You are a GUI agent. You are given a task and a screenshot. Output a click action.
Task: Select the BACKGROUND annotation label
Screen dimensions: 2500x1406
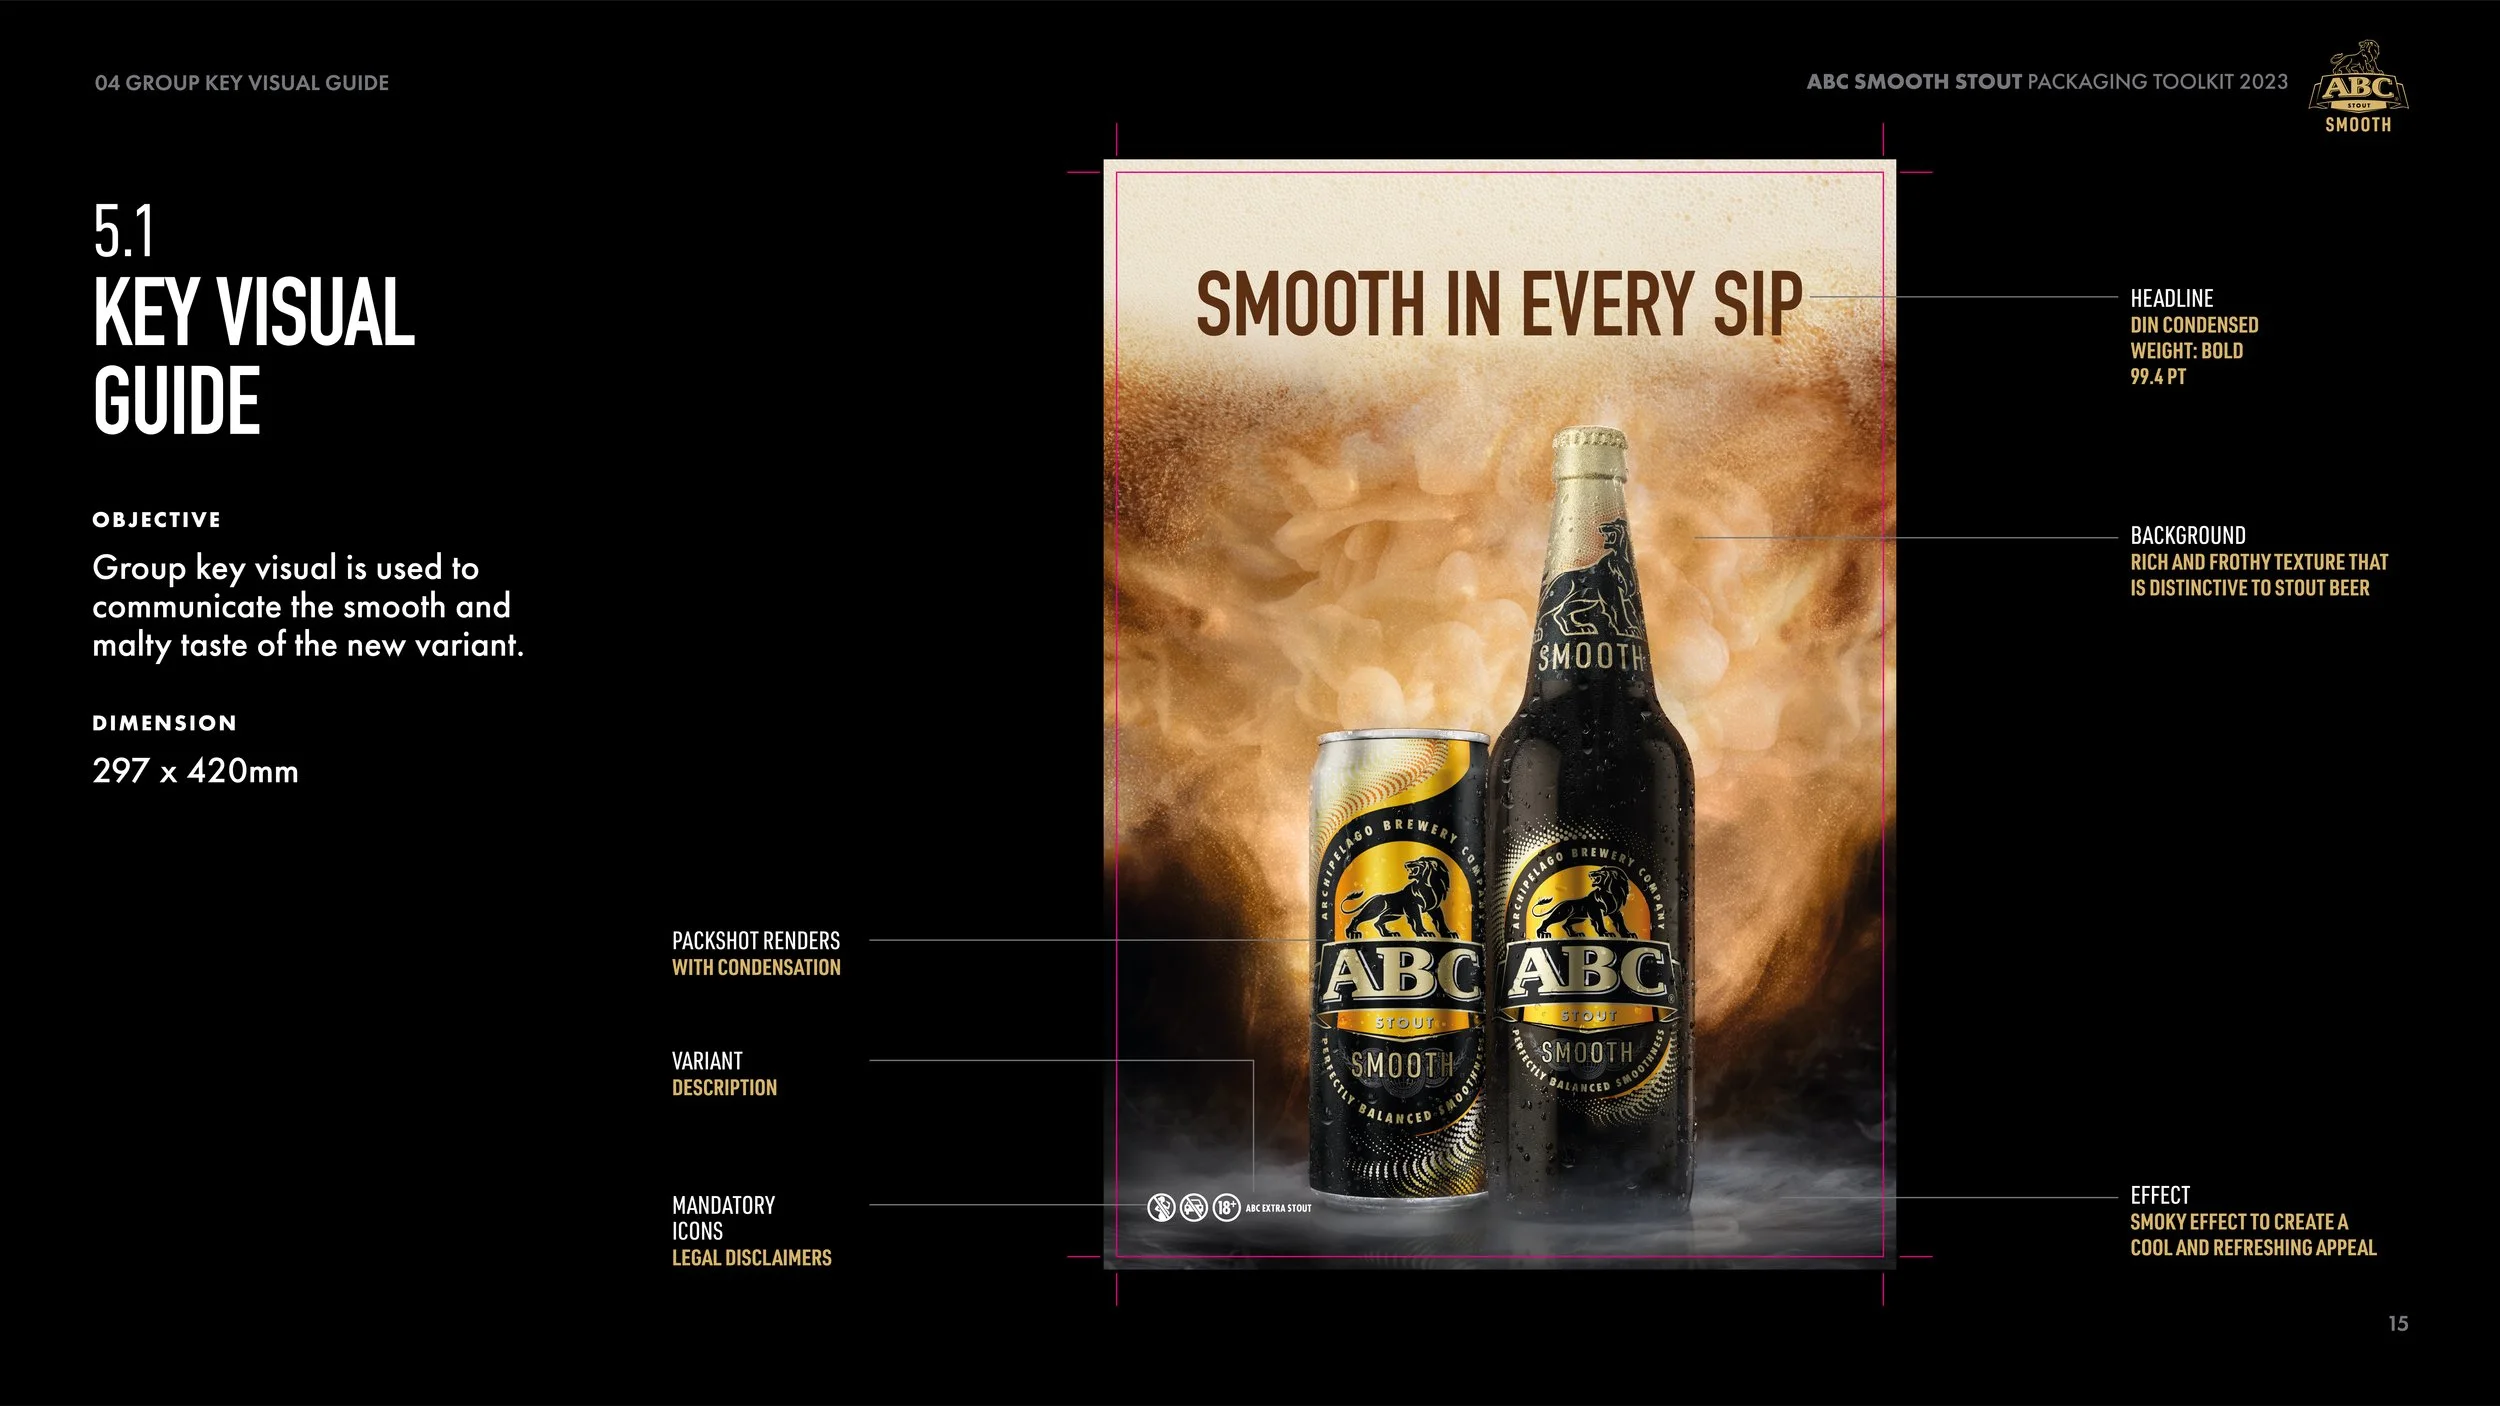[x=2187, y=535]
